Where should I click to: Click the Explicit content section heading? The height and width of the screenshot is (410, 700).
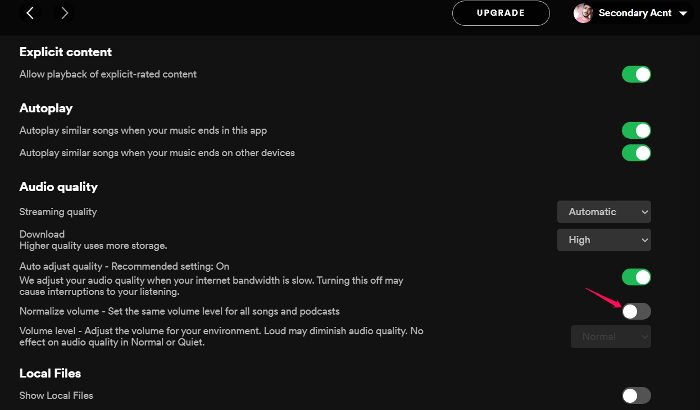(x=66, y=52)
